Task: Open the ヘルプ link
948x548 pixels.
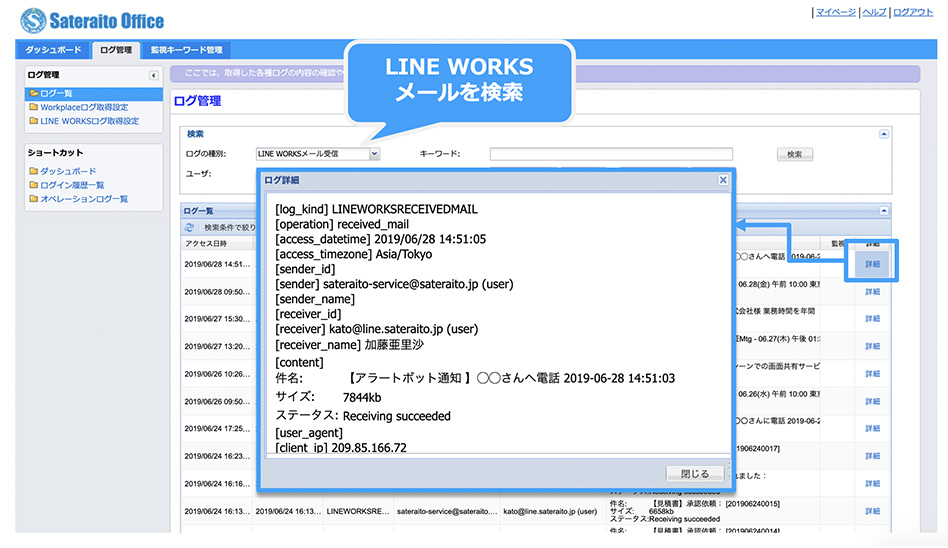Action: [x=874, y=12]
